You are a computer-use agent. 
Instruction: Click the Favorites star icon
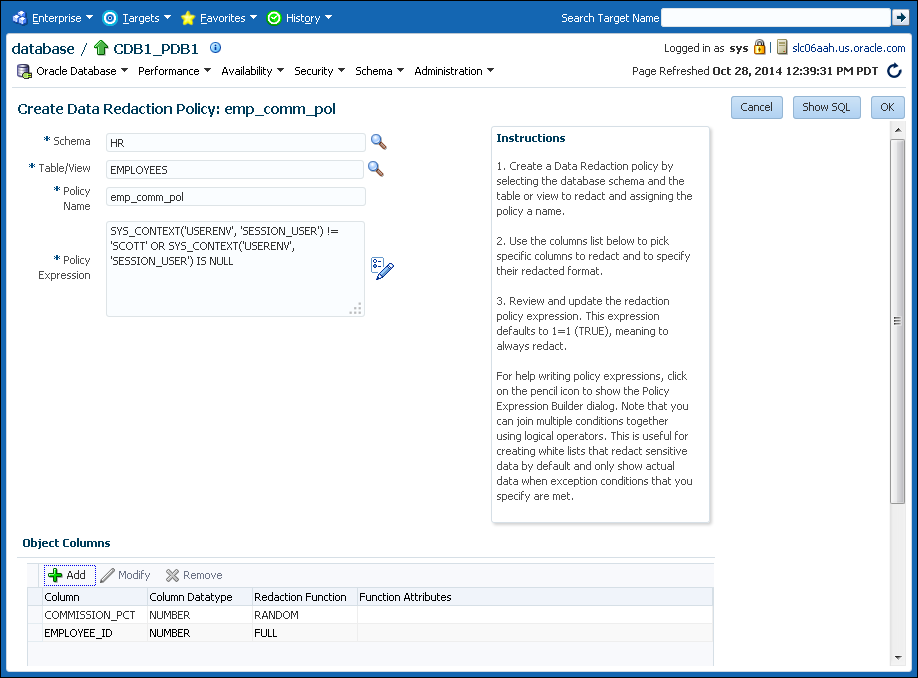[188, 18]
